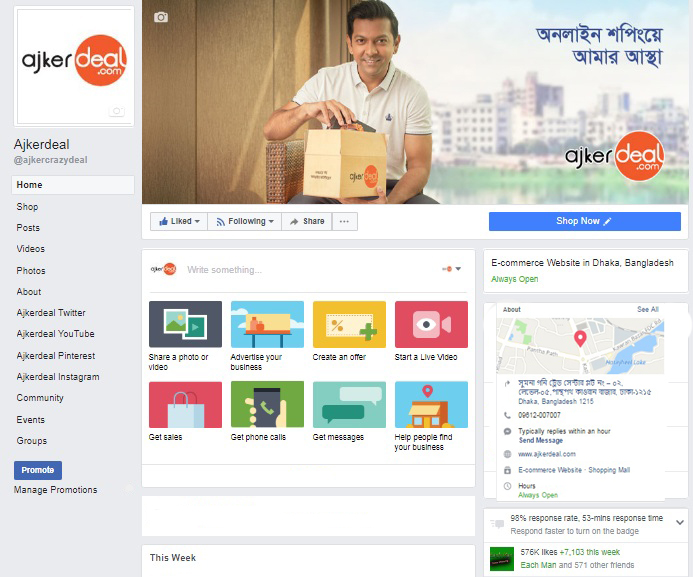Click the response rate message icon
This screenshot has width=693, height=577.
coord(497,524)
